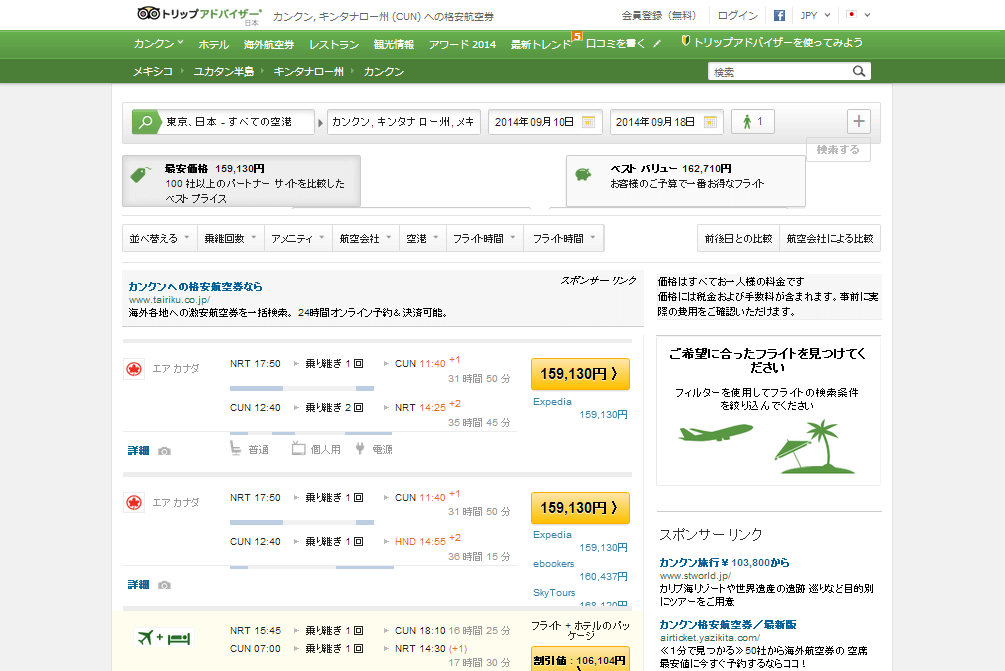Select the レストラン menu item
Screen dimensions: 1005x671
click(x=334, y=44)
